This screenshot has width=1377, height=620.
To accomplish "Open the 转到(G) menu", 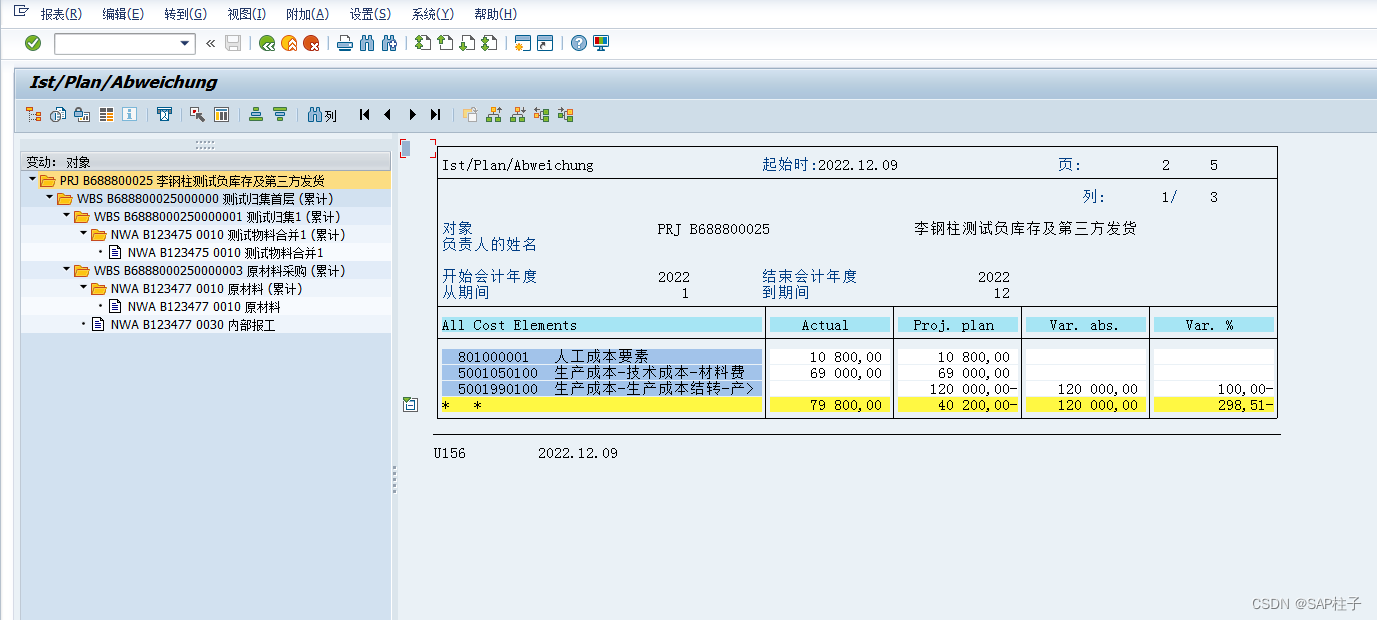I will pos(185,14).
